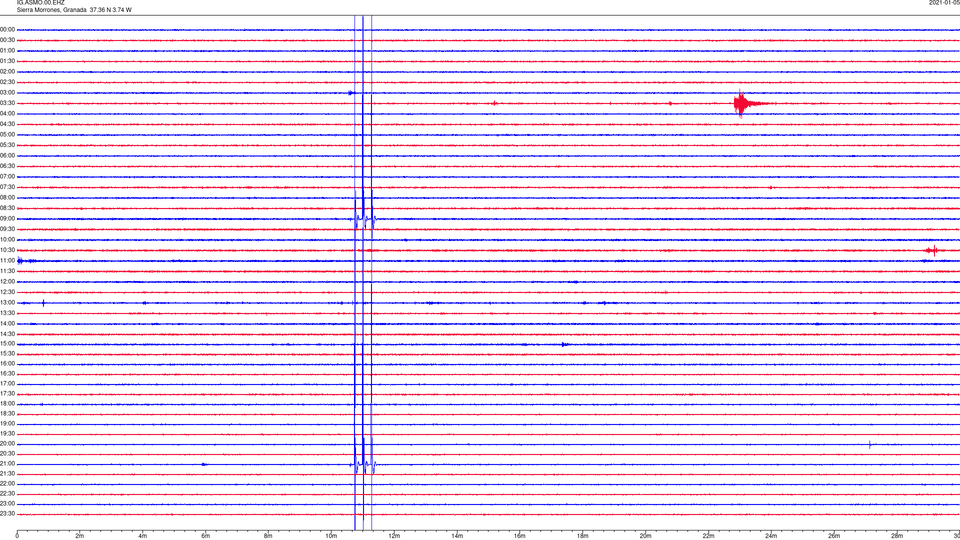Image resolution: width=960 pixels, height=540 pixels.
Task: Pick the 20:00 time label
Action: point(7,443)
